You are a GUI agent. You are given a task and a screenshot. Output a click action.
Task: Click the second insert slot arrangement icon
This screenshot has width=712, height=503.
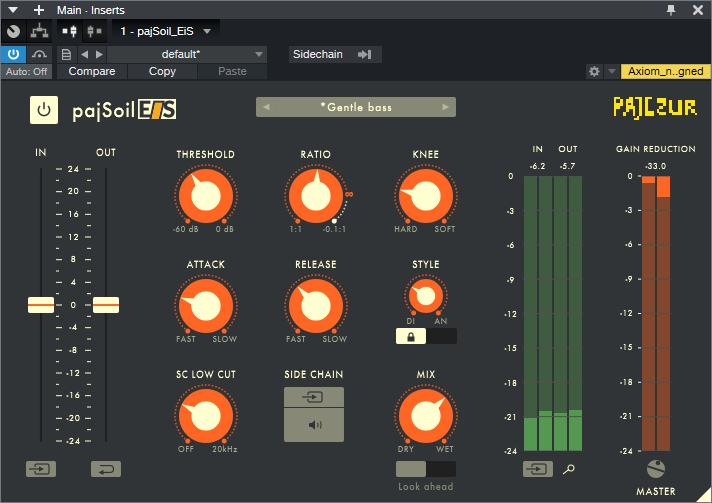tap(94, 31)
